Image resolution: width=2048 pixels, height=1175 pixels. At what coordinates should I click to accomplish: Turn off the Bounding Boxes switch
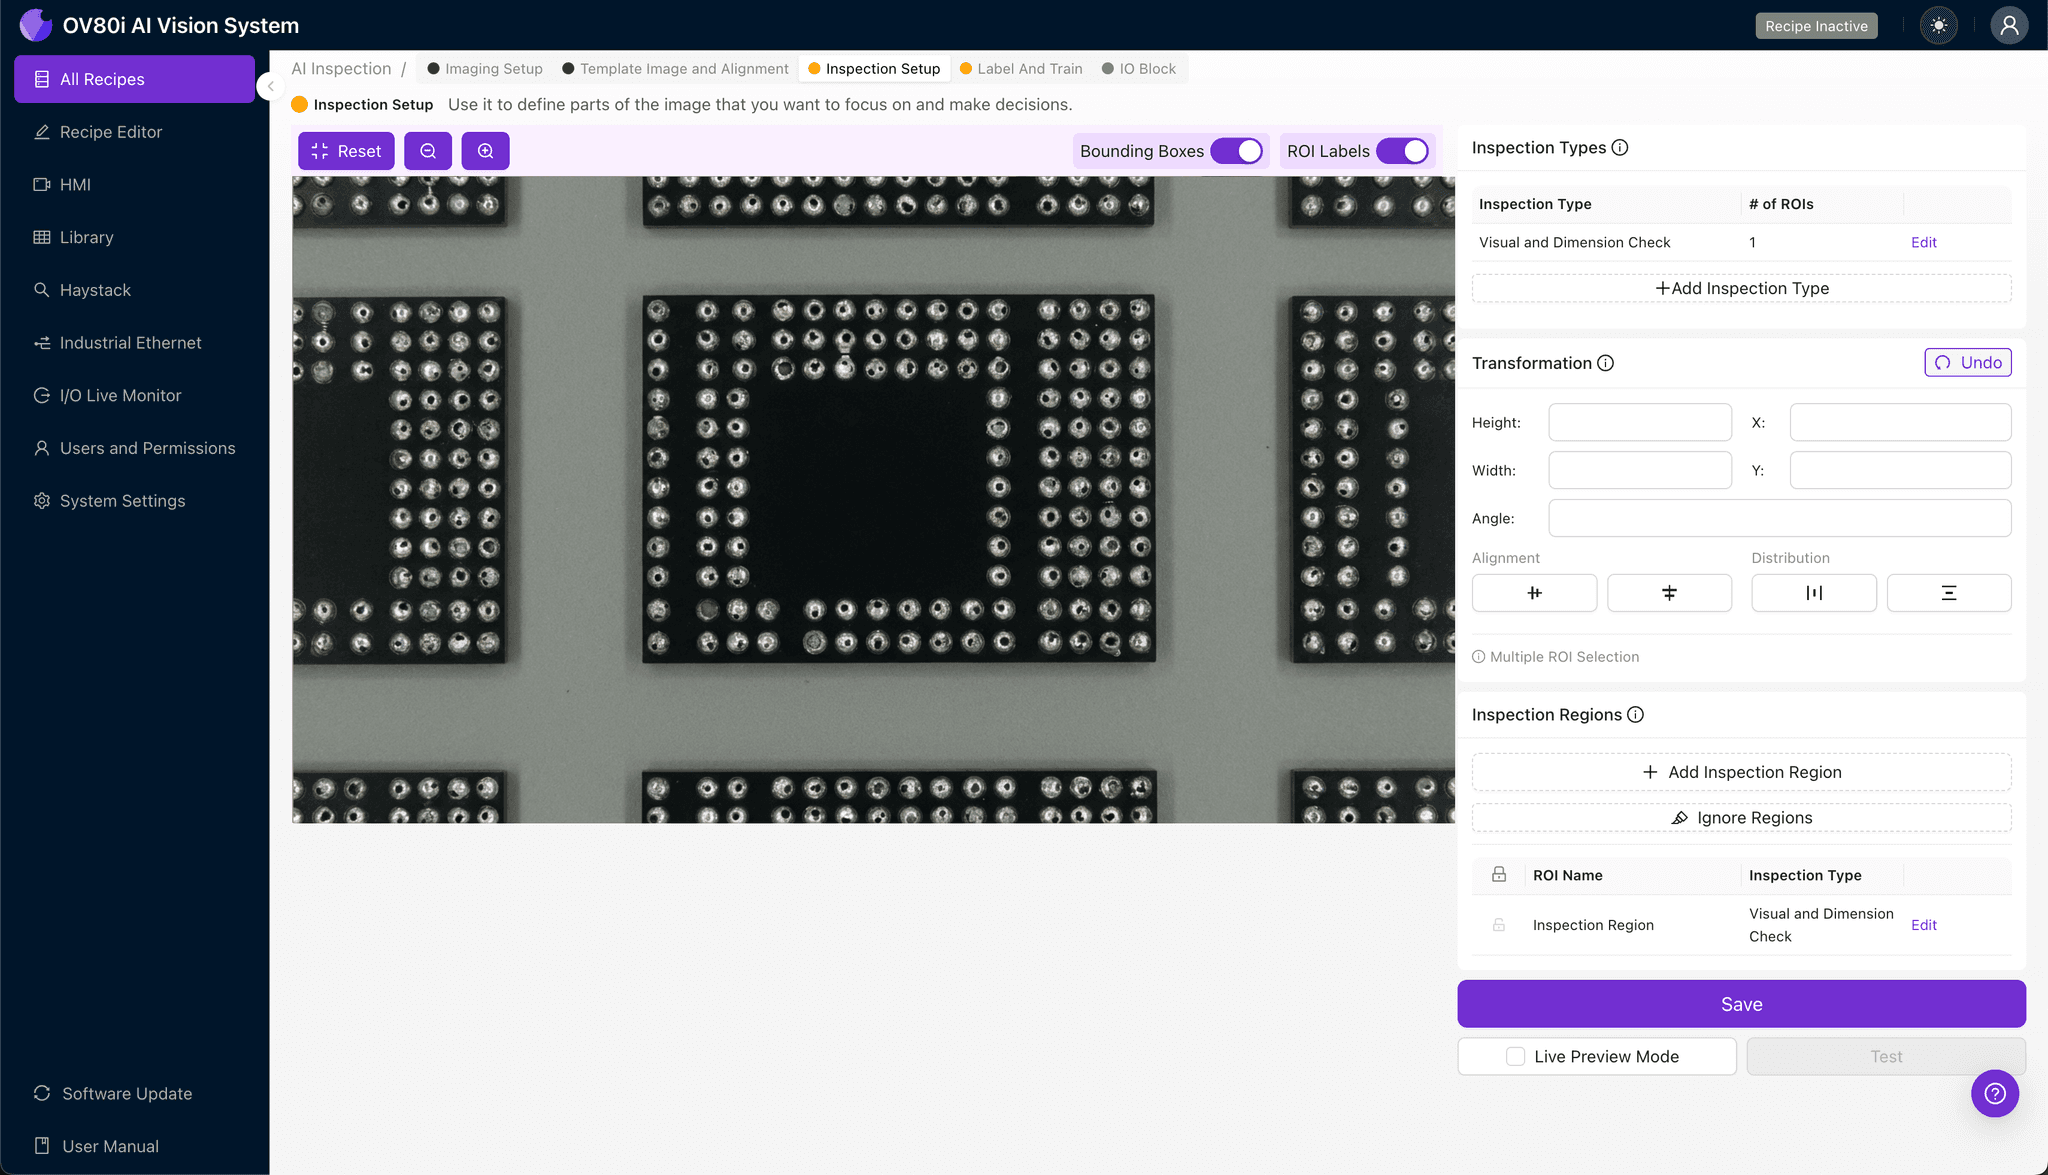1237,151
